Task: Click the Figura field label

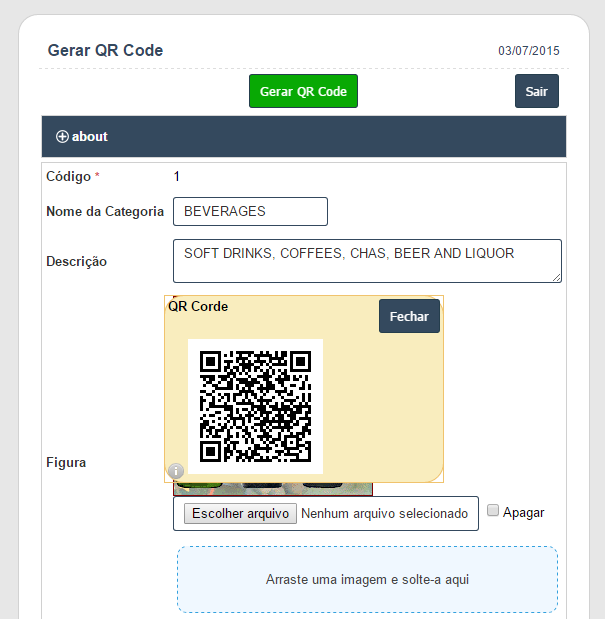Action: click(x=66, y=463)
